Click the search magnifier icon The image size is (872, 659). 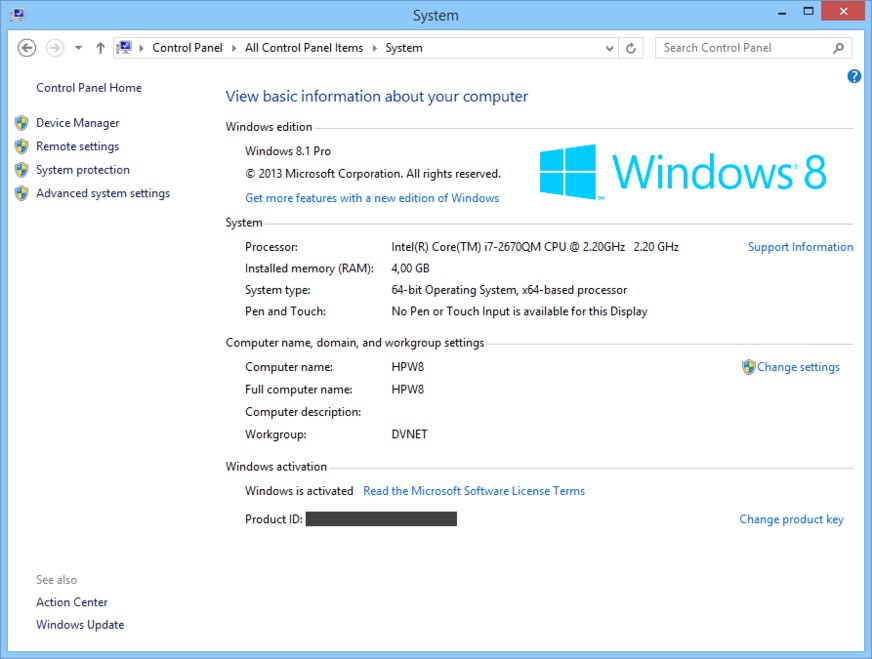pos(838,48)
